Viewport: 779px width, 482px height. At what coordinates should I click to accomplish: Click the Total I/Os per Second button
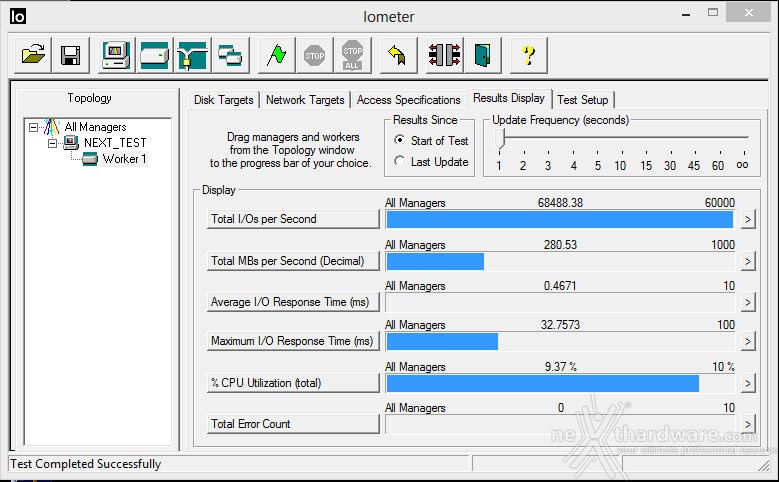[x=293, y=219]
